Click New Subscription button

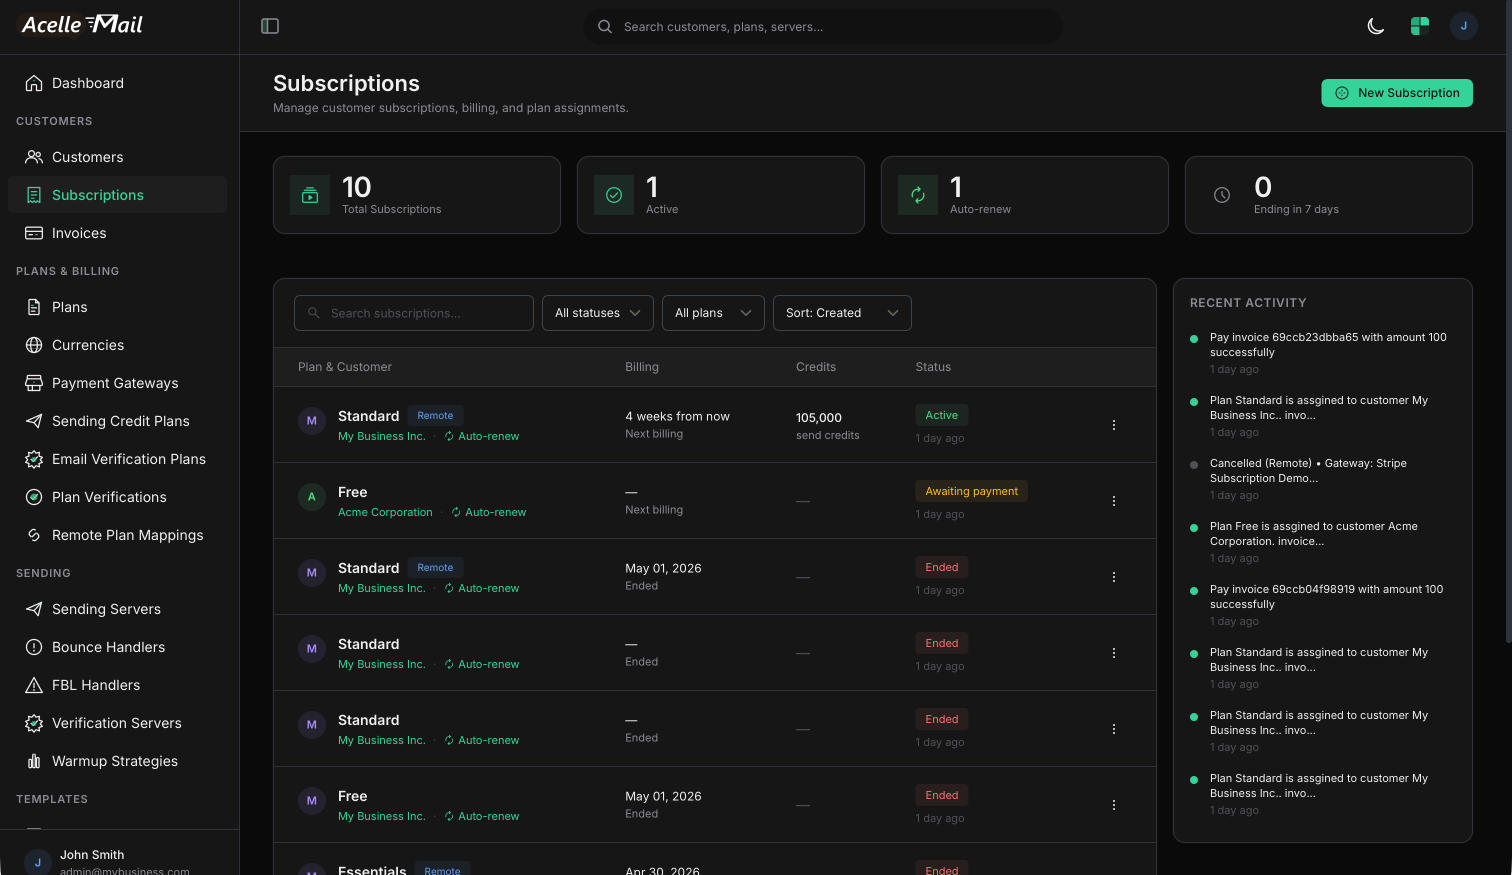click(x=1397, y=93)
